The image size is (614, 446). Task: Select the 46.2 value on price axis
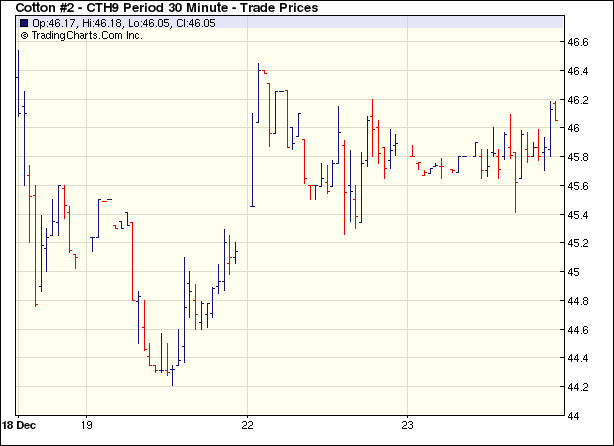coord(579,100)
